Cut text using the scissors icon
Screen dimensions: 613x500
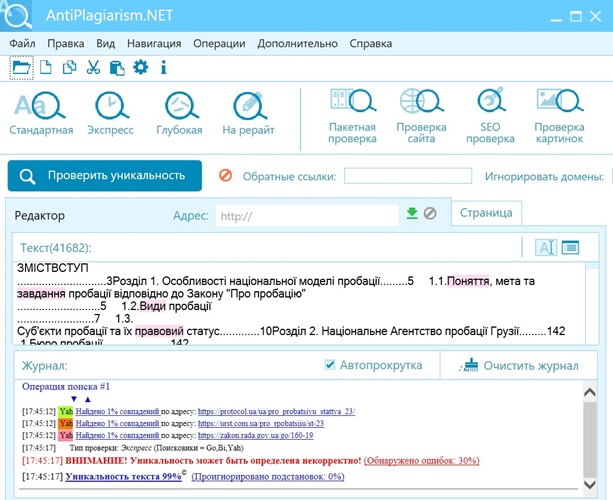point(93,67)
